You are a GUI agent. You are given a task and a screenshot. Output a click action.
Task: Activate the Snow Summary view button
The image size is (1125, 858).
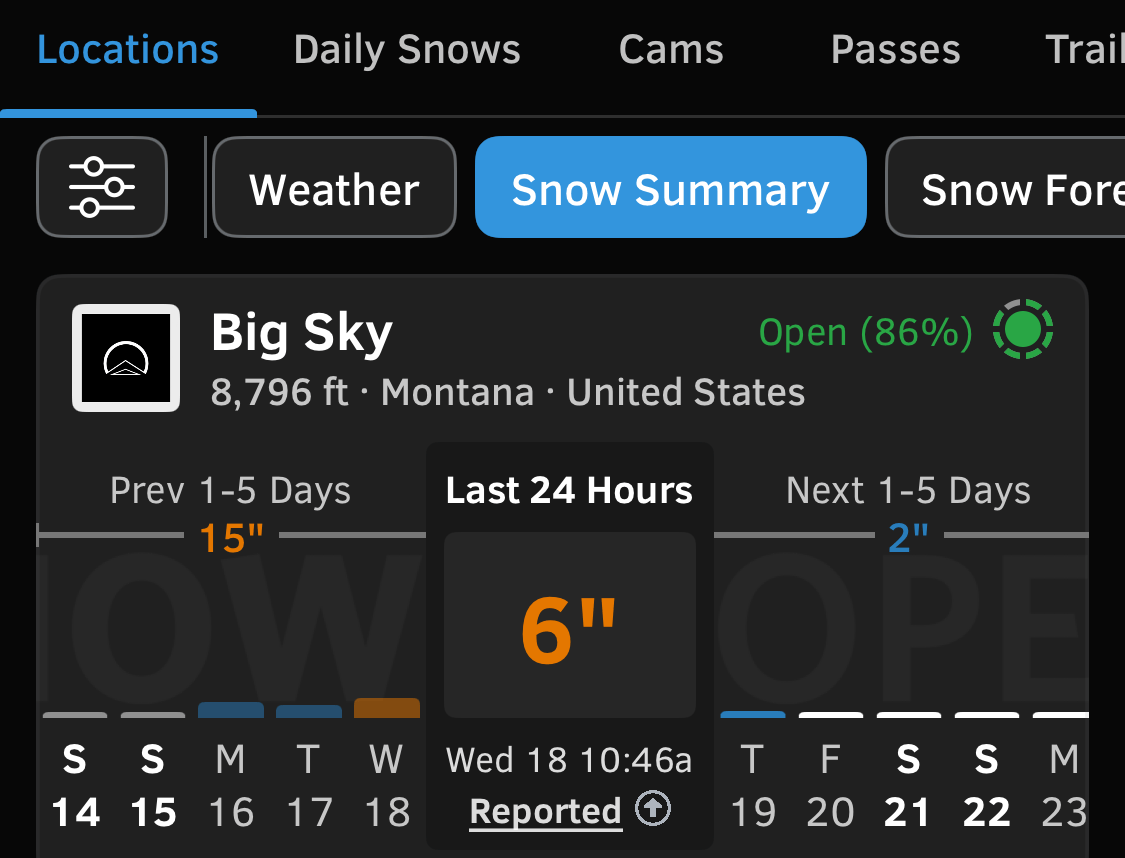(670, 188)
